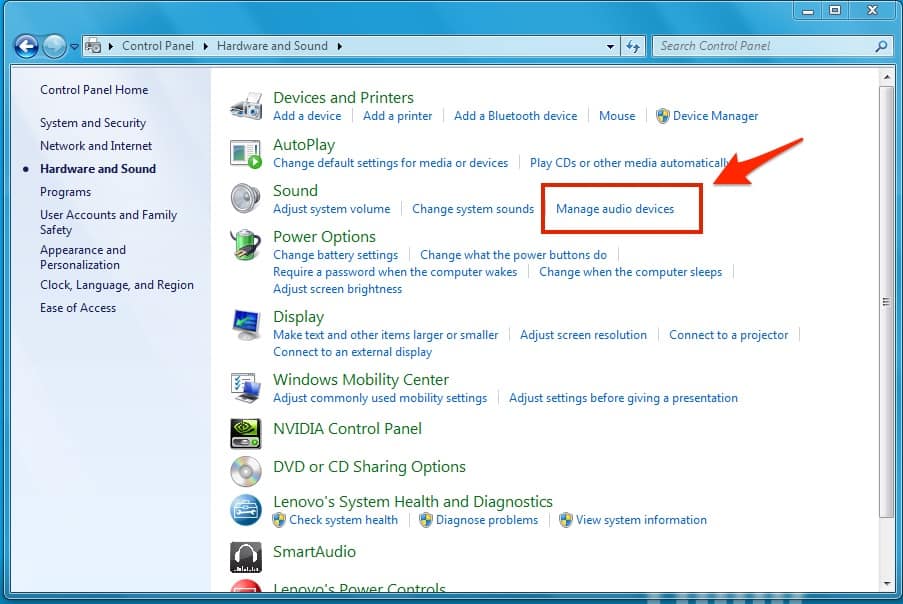
Task: Open the recent pages dropdown arrow
Action: point(74,46)
